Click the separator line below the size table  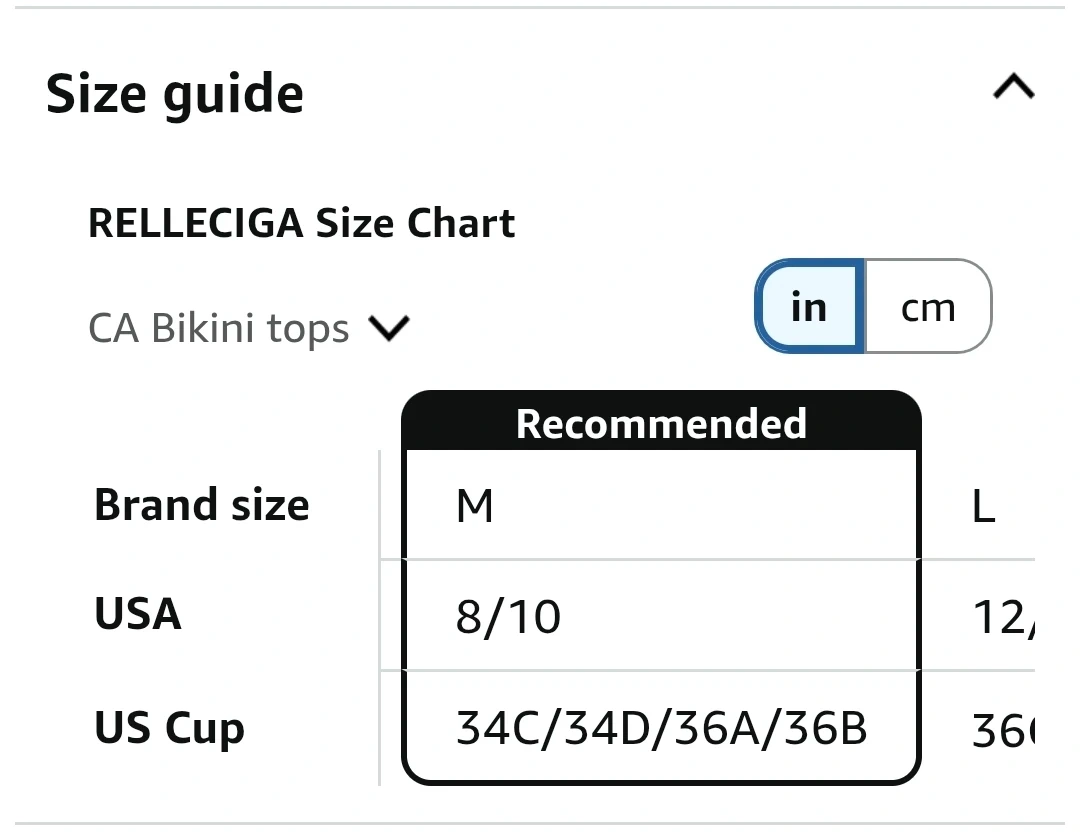pyautogui.click(x=540, y=824)
